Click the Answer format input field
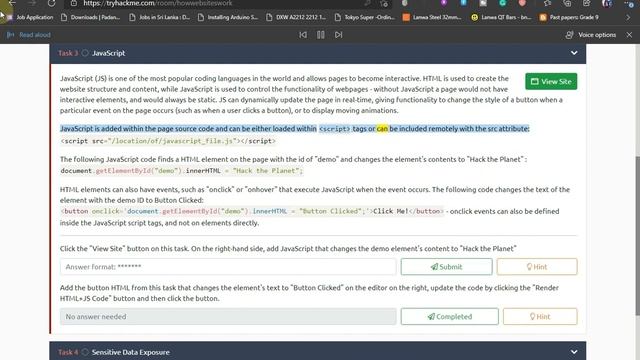Viewport: 640px width, 360px height. tap(228, 267)
